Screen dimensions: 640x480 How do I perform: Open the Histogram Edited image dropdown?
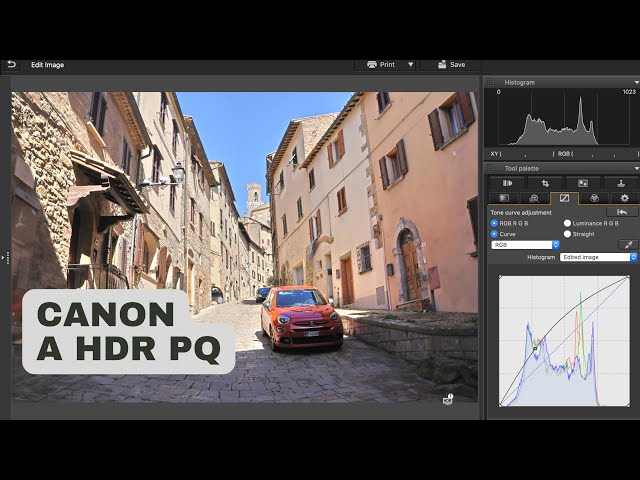coord(598,257)
